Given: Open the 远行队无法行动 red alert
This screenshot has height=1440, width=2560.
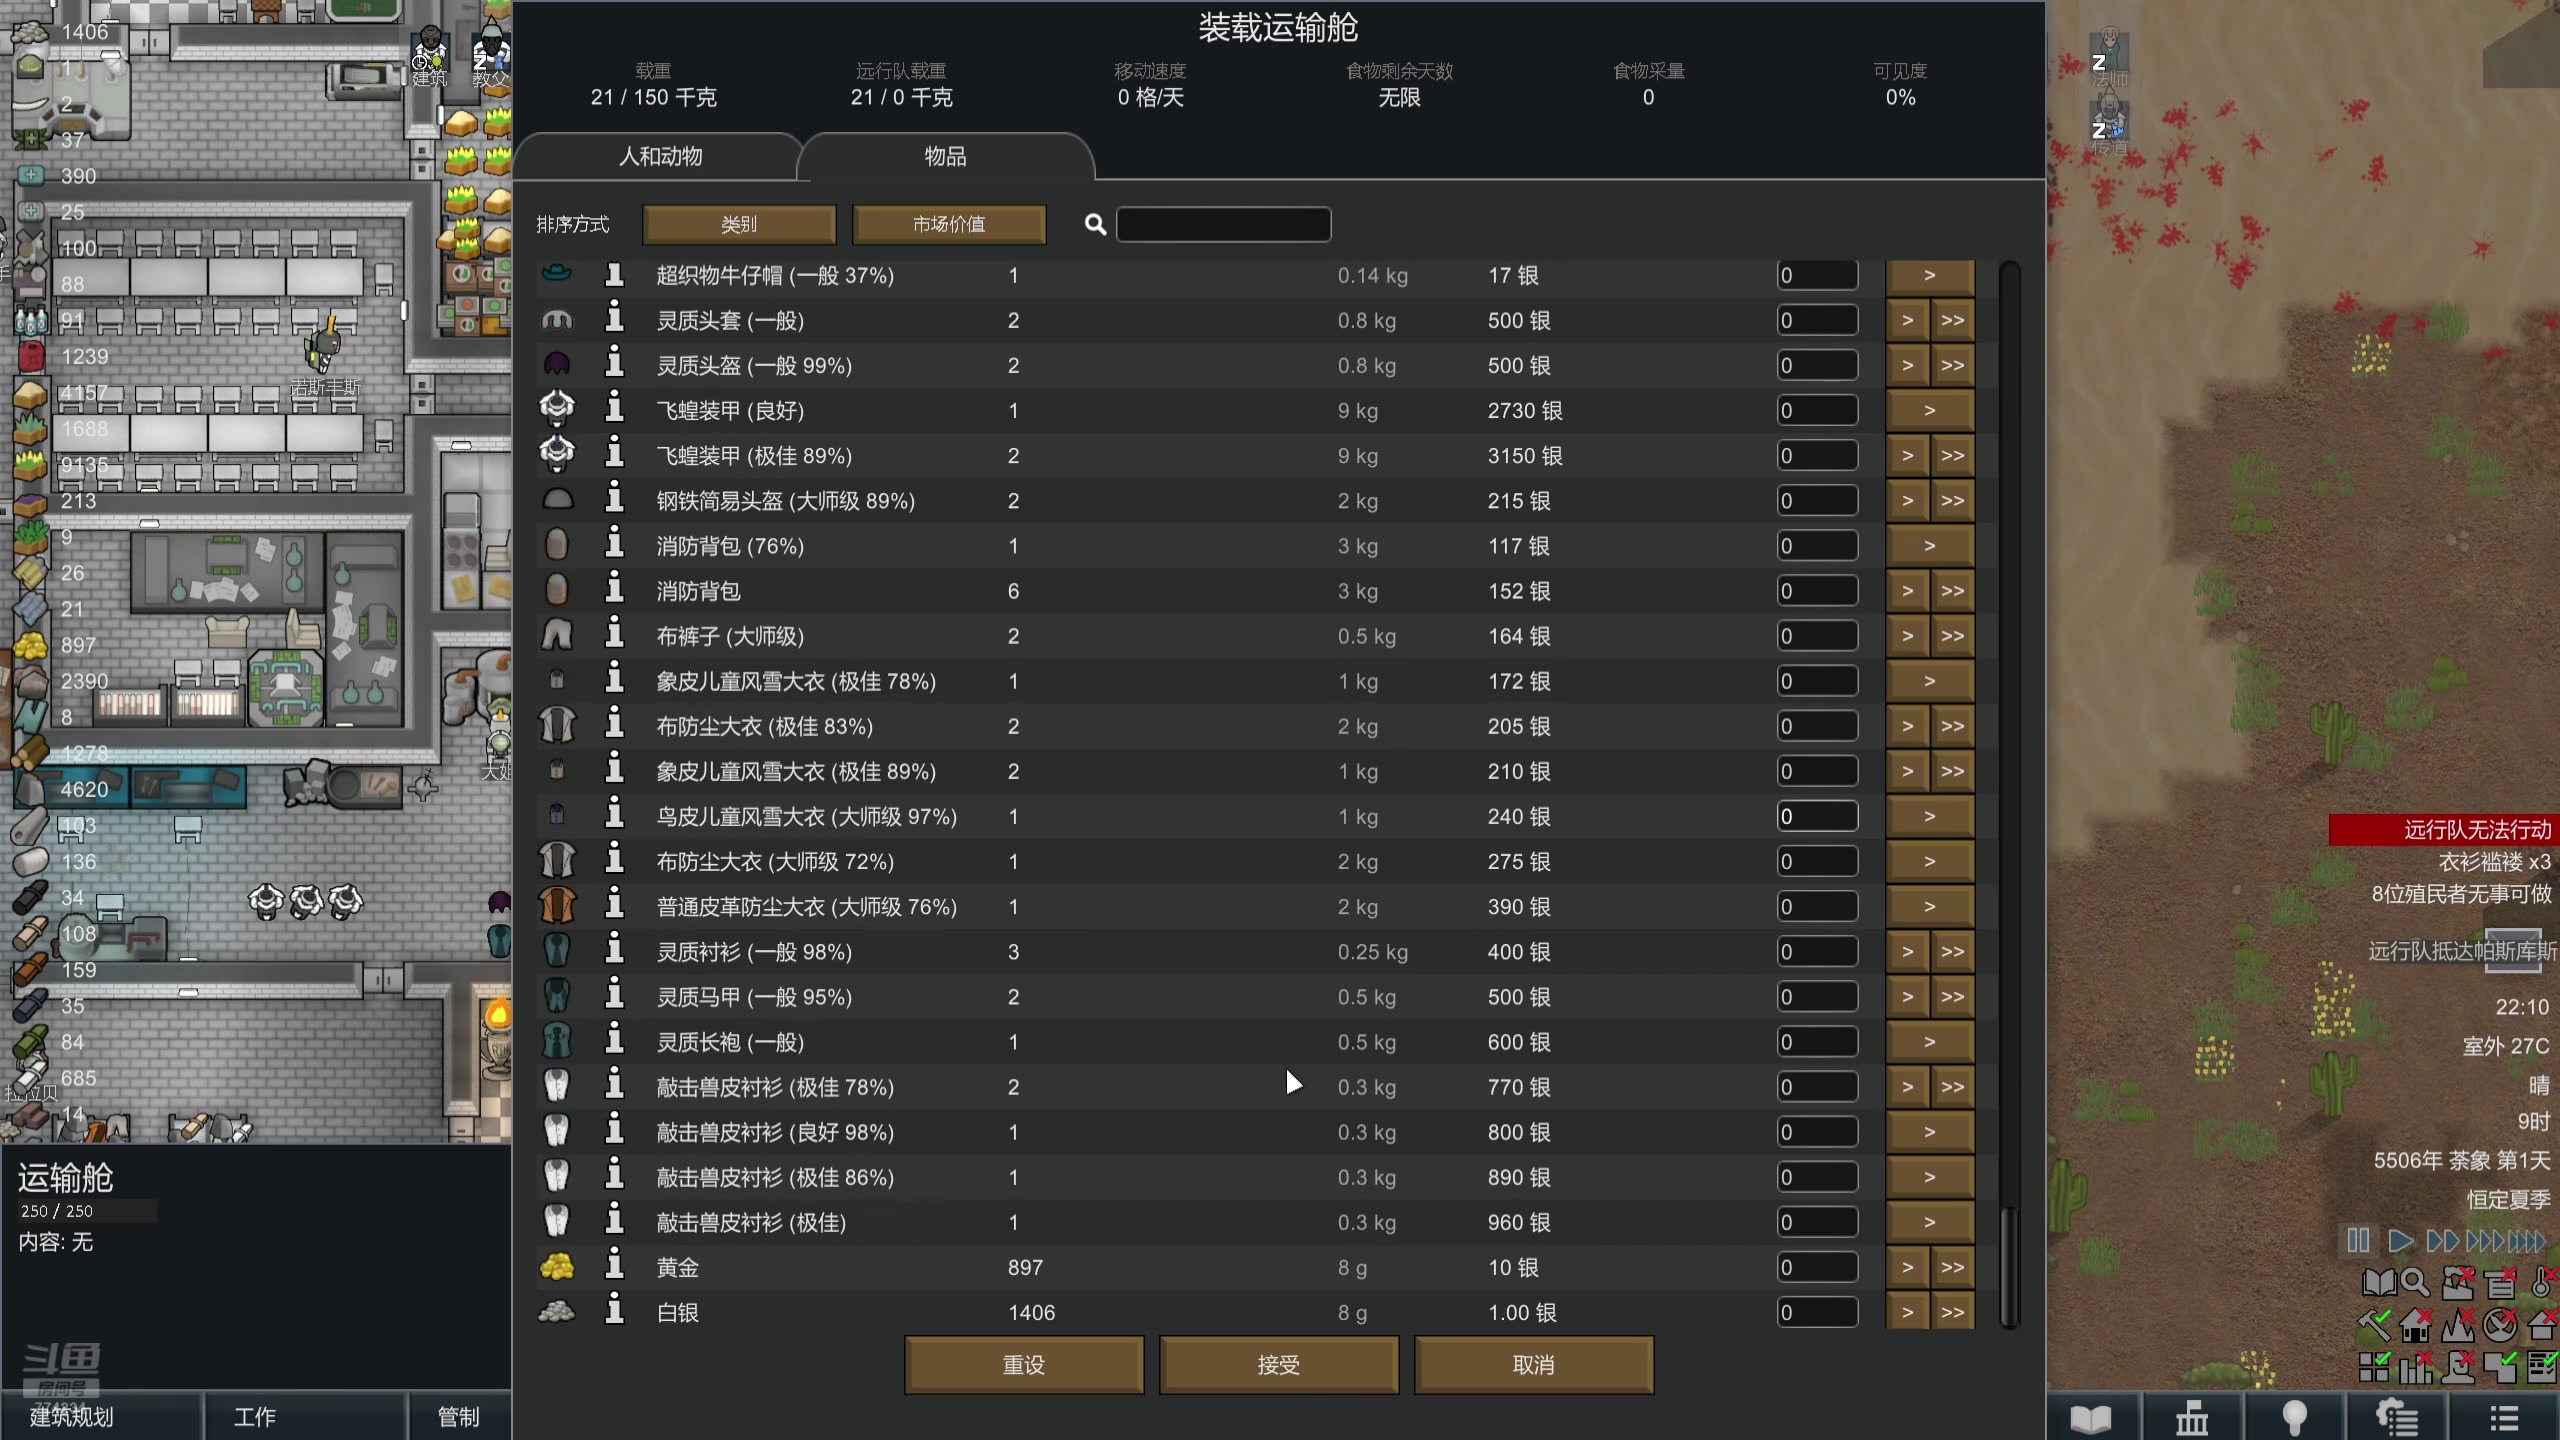Looking at the screenshot, I should [2444, 829].
